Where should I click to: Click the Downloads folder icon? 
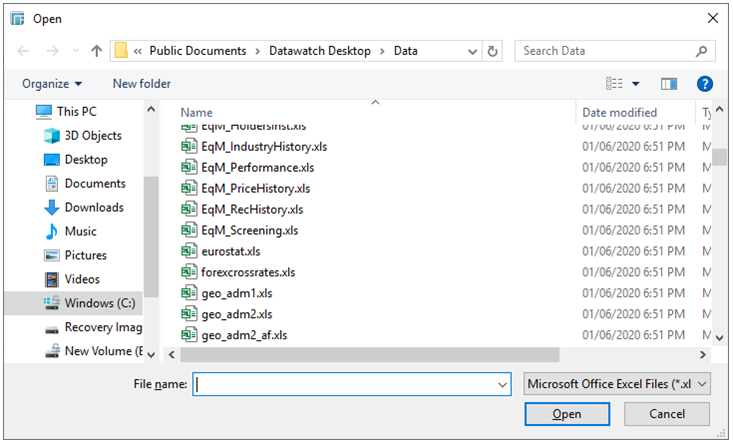[53, 208]
